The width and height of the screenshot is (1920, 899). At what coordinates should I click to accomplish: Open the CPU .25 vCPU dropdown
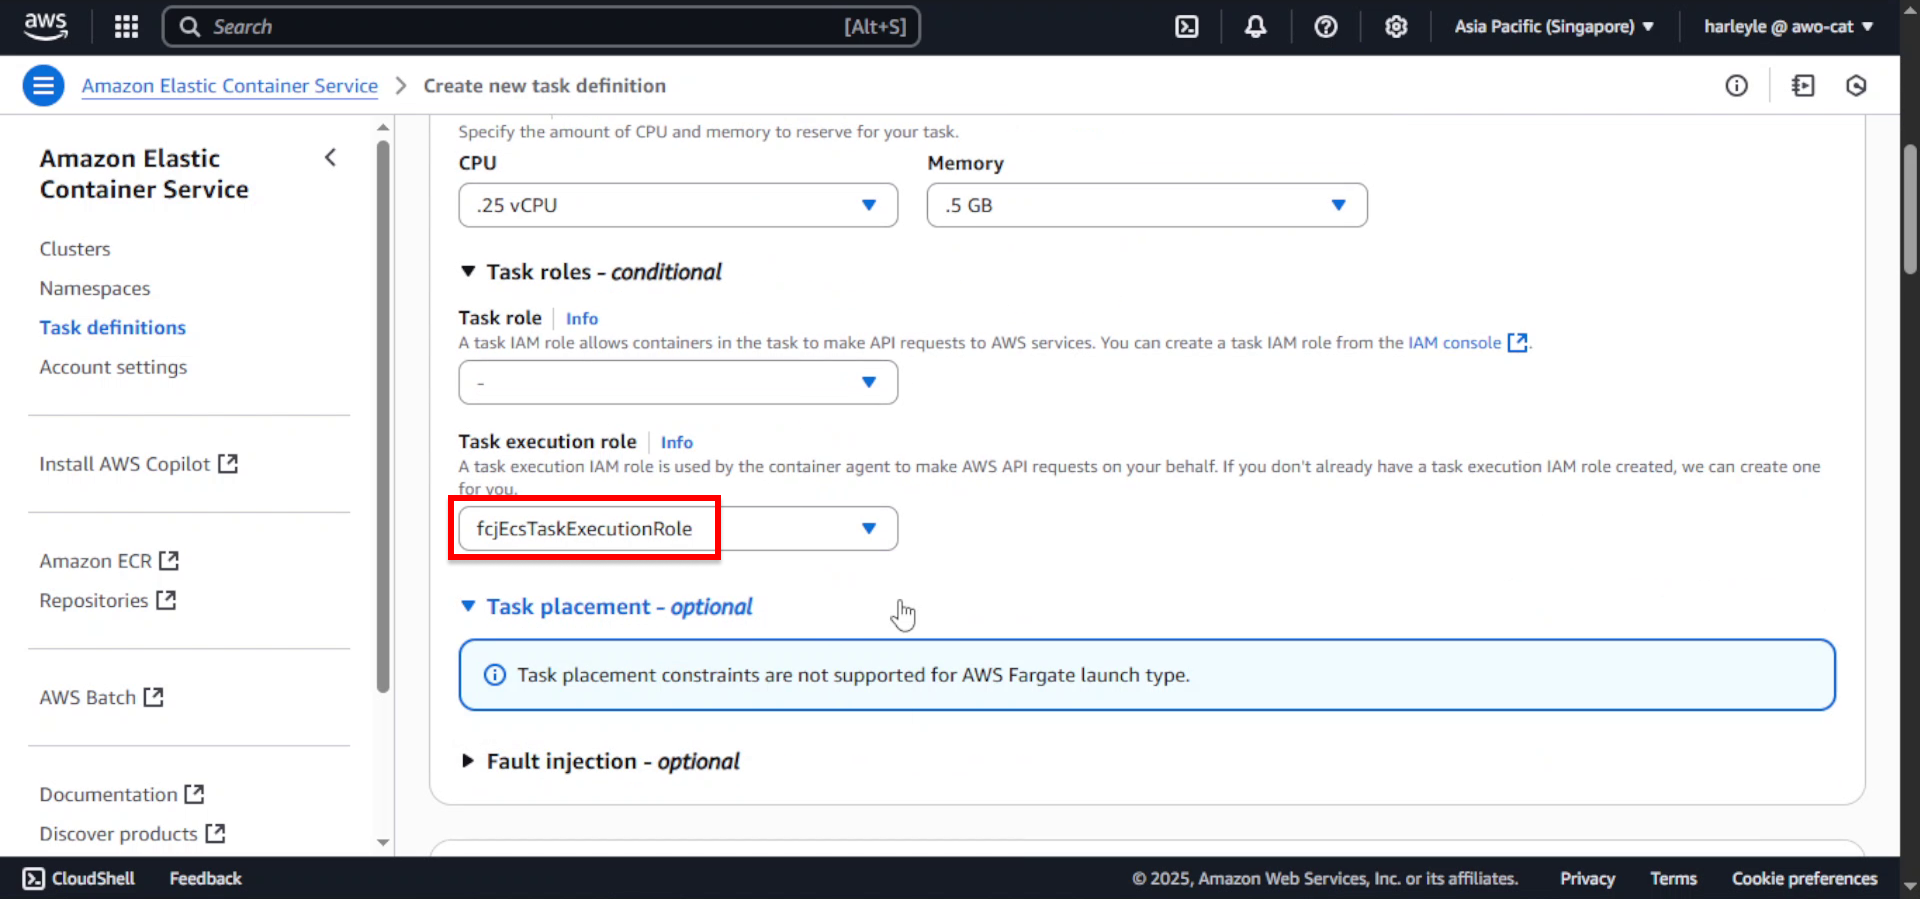coord(678,205)
